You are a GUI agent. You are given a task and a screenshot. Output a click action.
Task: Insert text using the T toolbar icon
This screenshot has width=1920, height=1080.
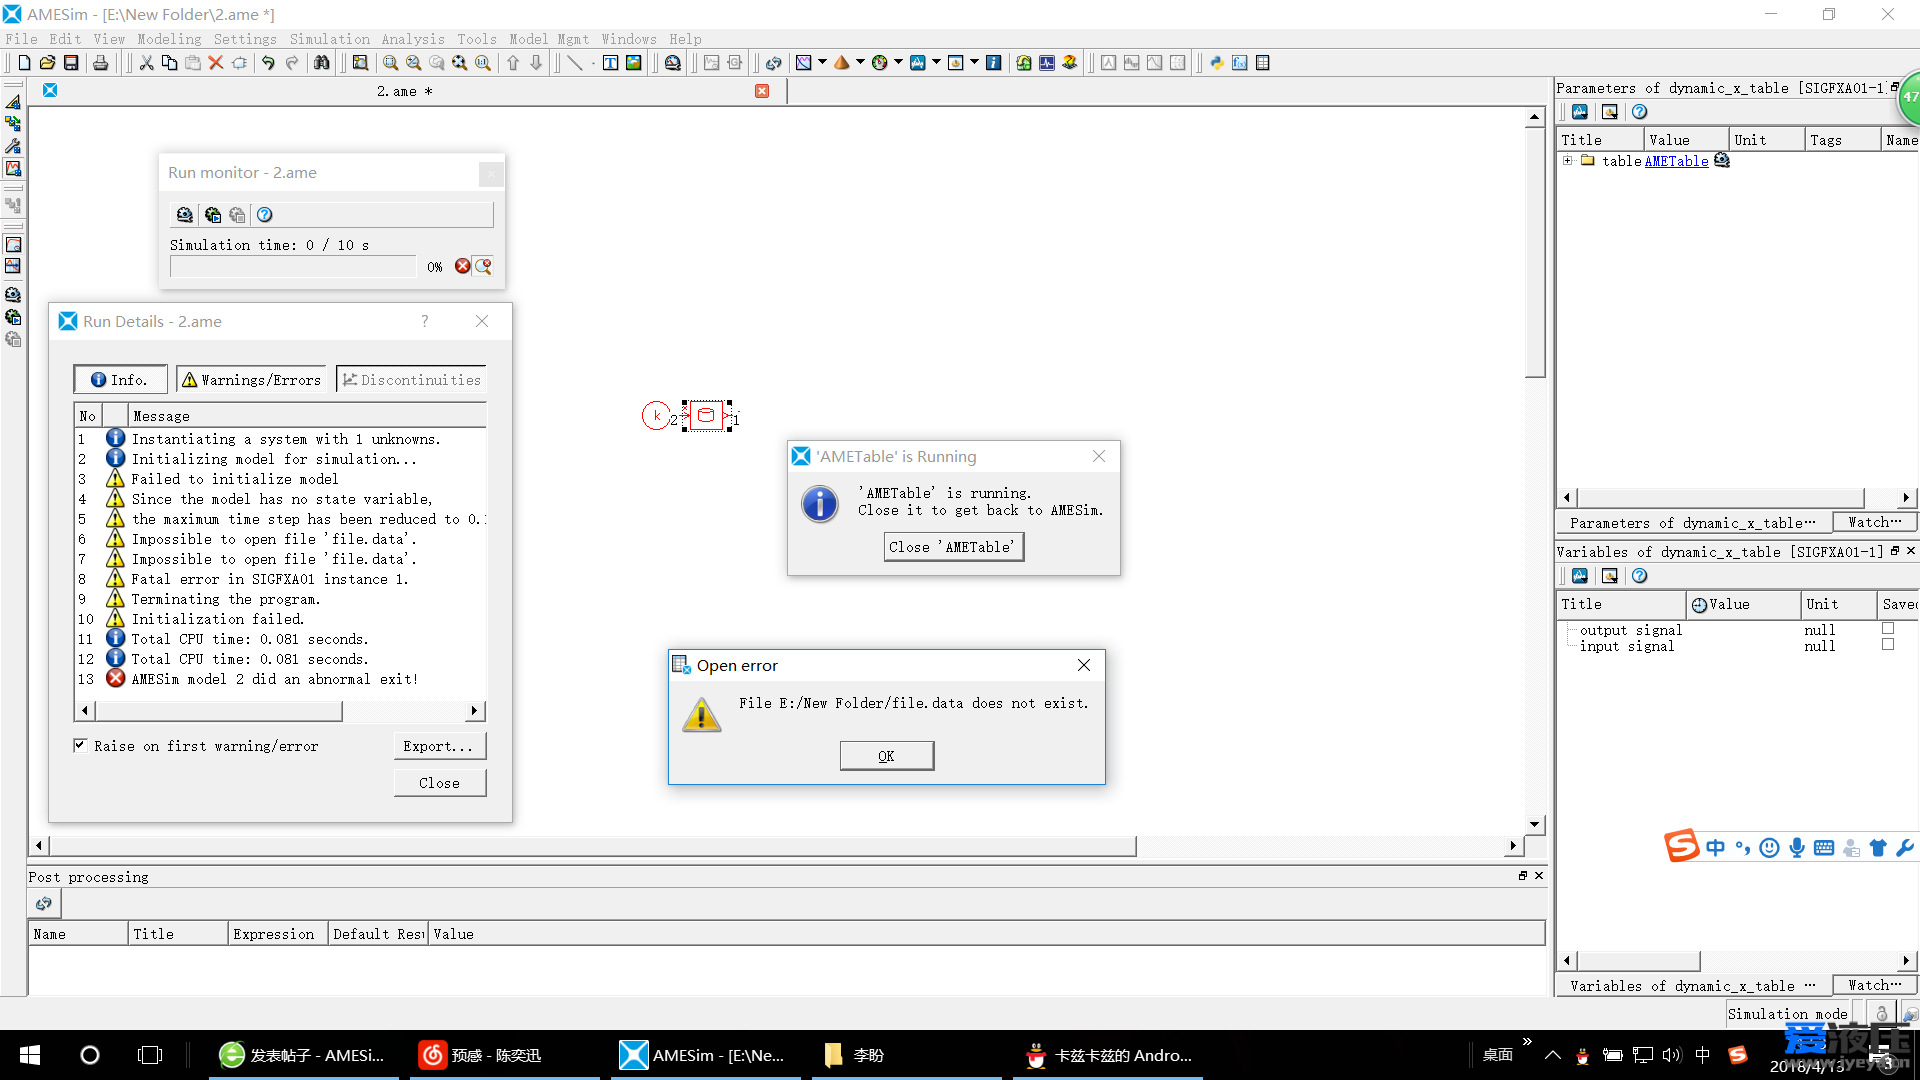pos(610,62)
